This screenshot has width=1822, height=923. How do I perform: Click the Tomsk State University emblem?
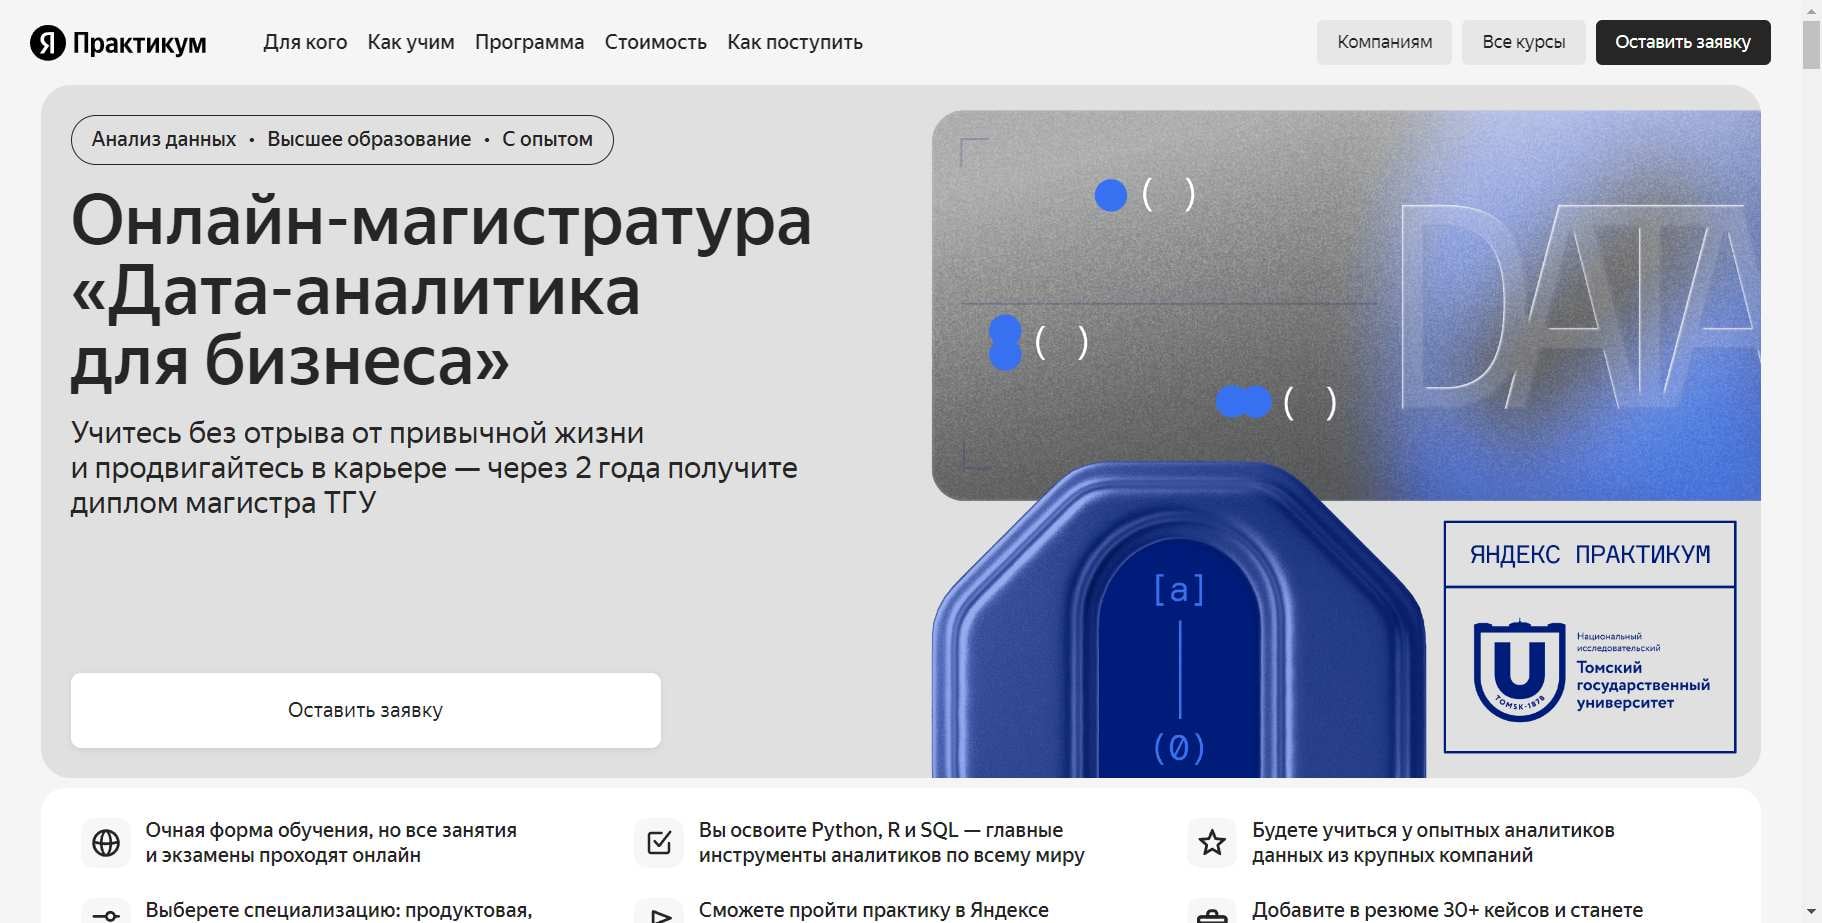(1519, 670)
